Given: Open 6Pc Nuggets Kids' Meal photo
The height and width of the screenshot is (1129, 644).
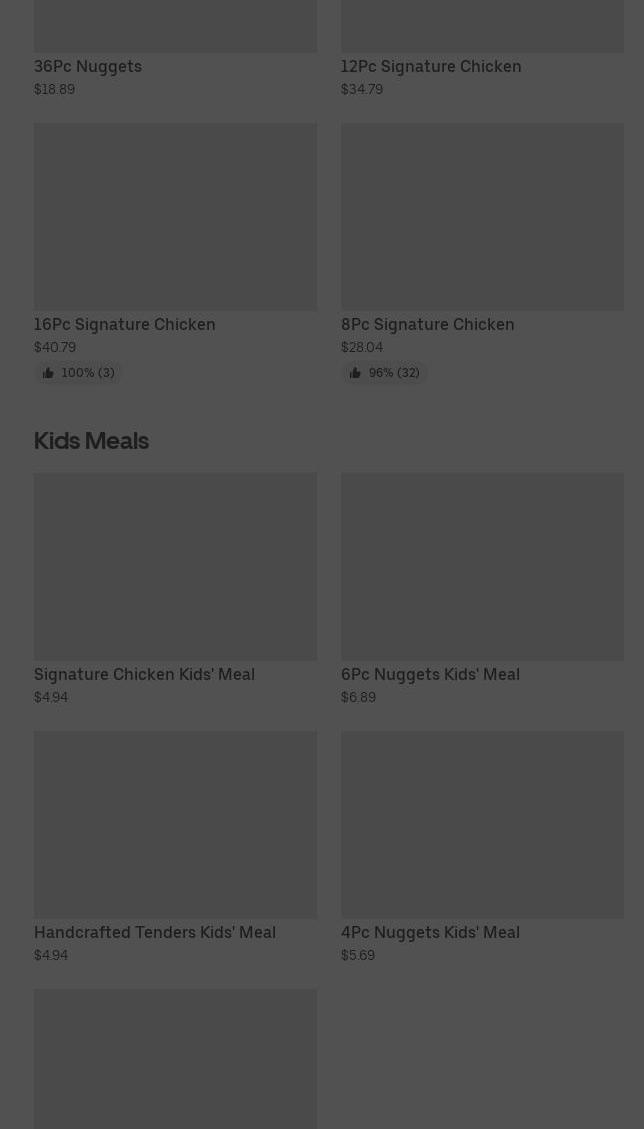Looking at the screenshot, I should pos(482,566).
